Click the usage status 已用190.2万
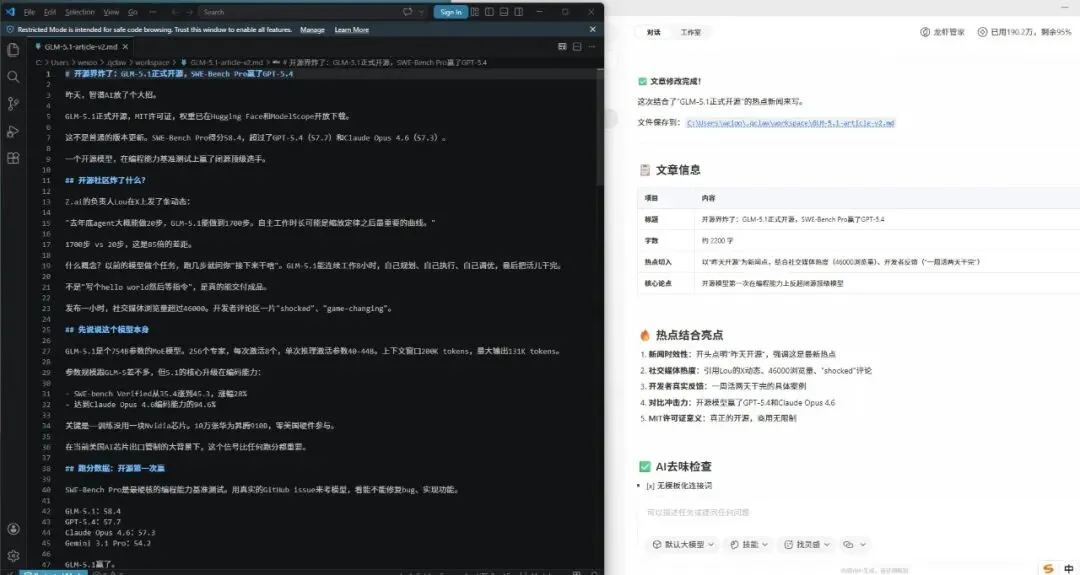 pyautogui.click(x=1024, y=32)
